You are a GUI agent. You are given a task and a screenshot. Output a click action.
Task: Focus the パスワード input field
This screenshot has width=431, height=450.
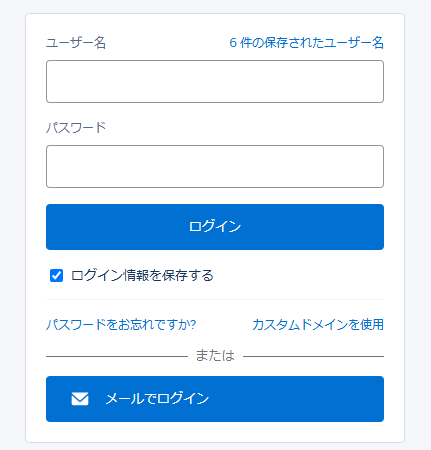(215, 166)
